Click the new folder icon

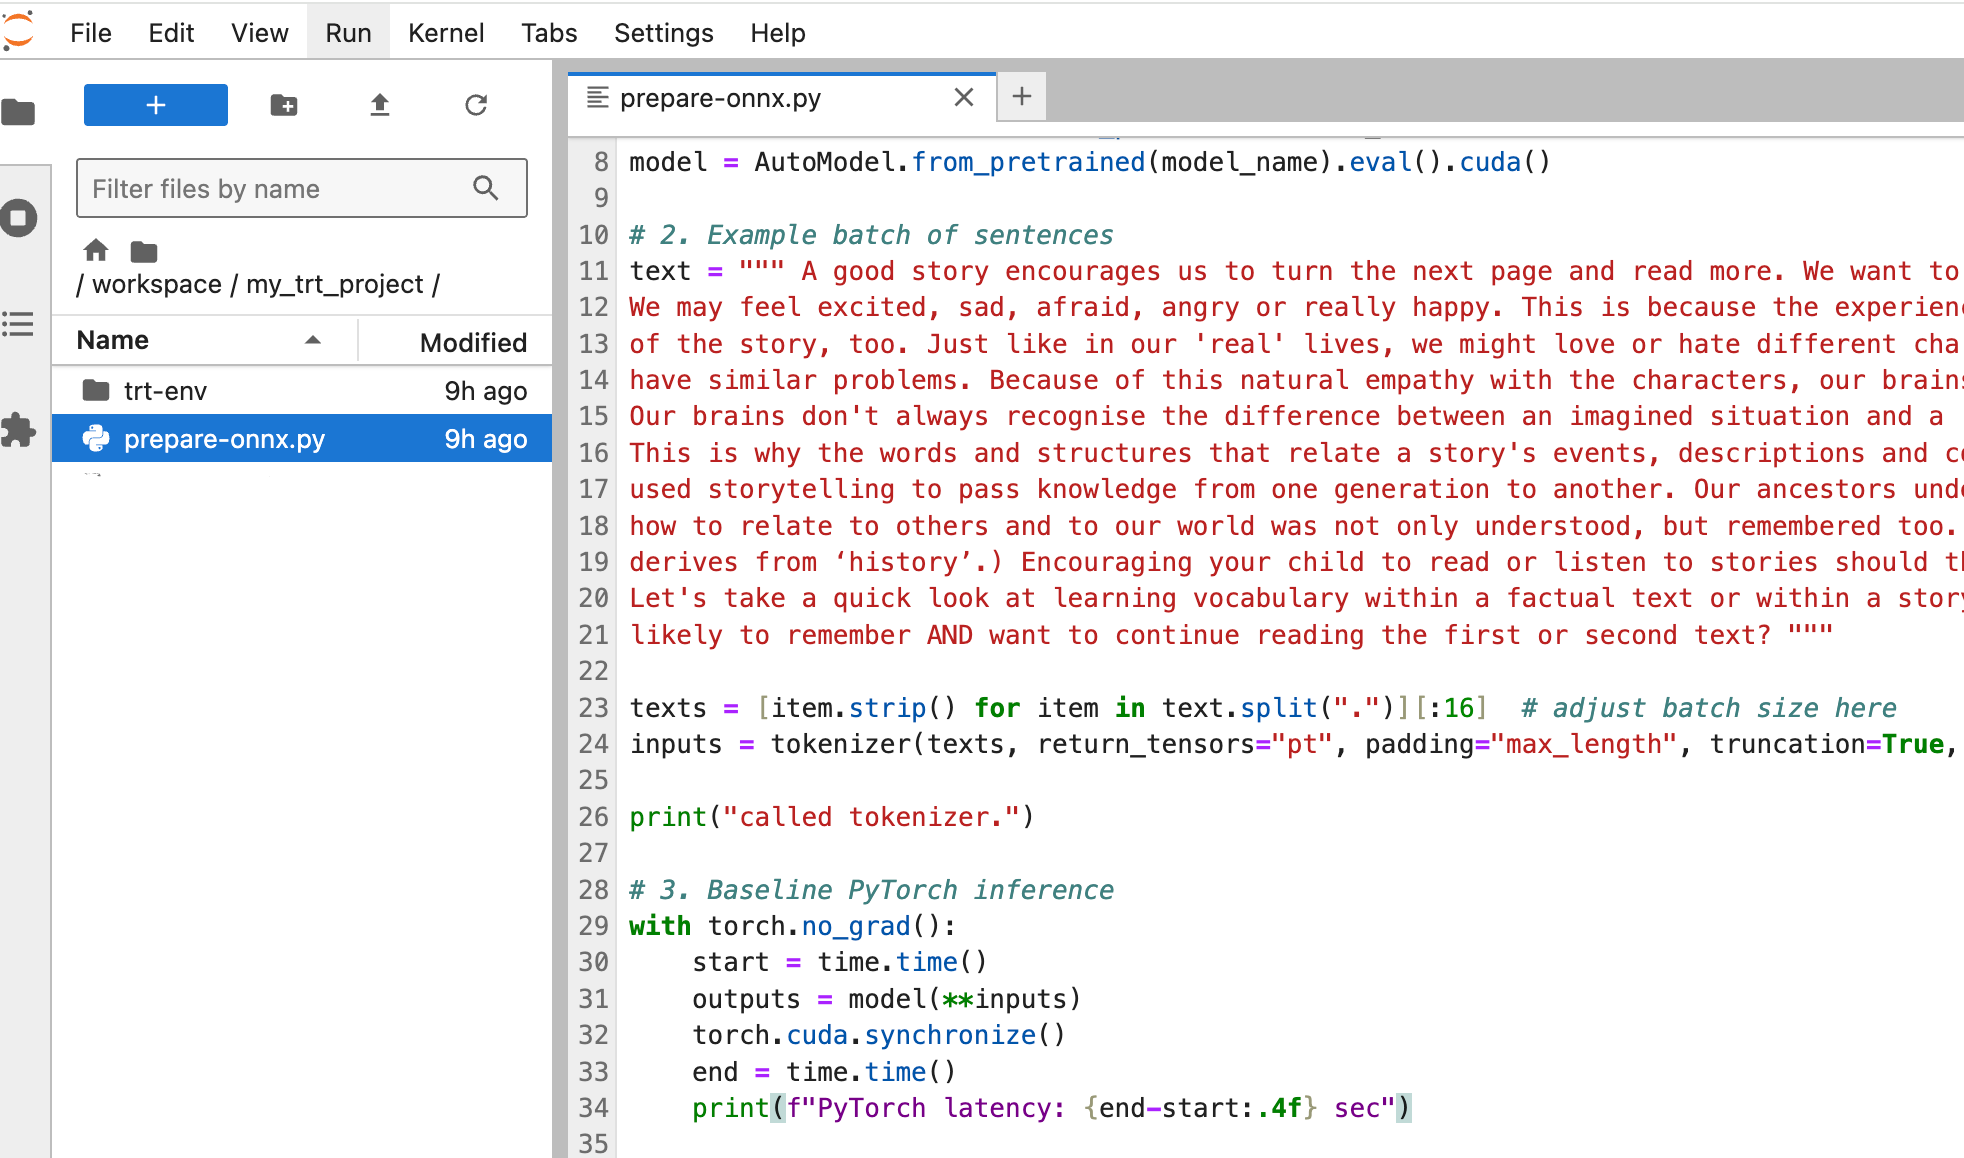point(284,105)
